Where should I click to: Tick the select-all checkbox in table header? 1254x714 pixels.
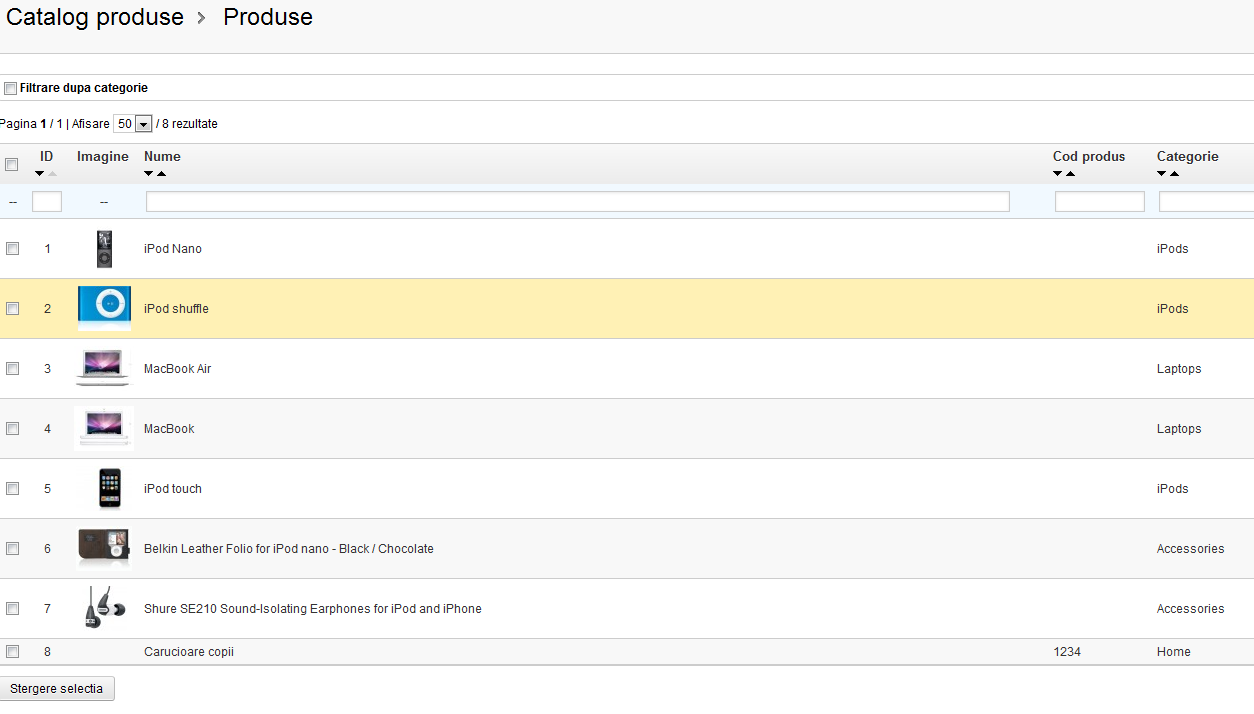click(12, 164)
